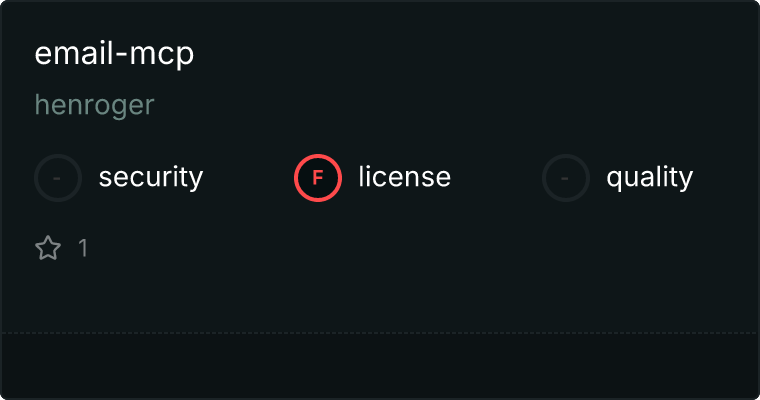Click the star count number 1
The width and height of the screenshot is (760, 400).
[83, 248]
